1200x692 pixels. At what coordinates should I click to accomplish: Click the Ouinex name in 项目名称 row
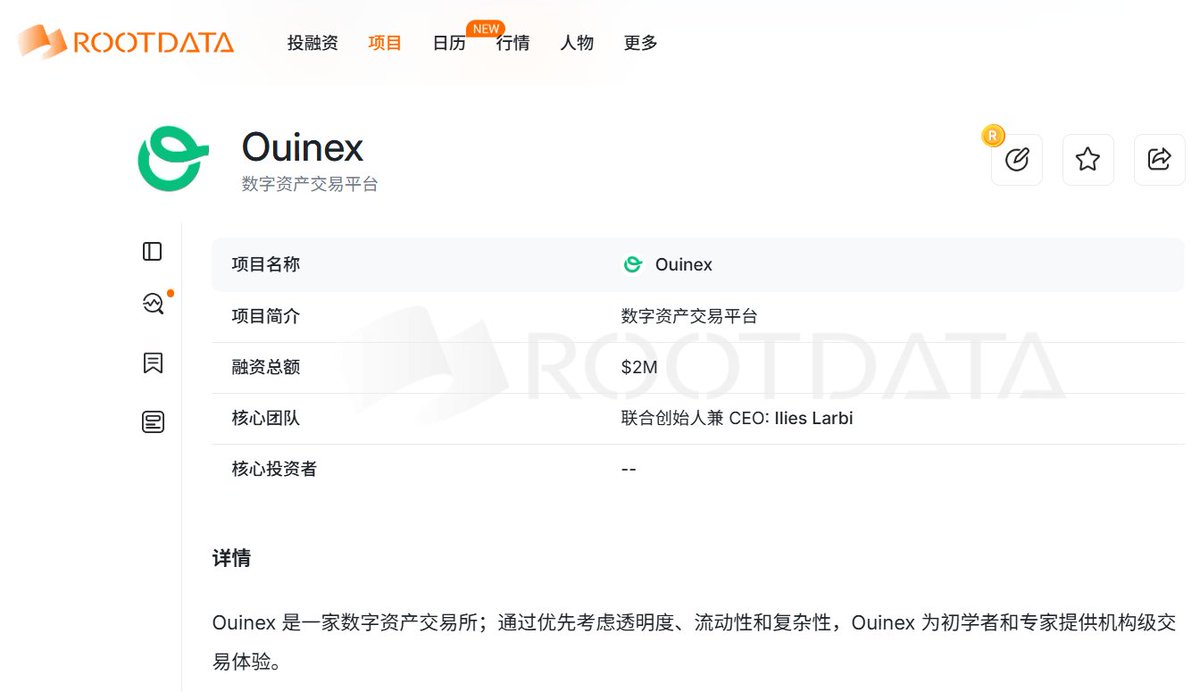coord(684,265)
